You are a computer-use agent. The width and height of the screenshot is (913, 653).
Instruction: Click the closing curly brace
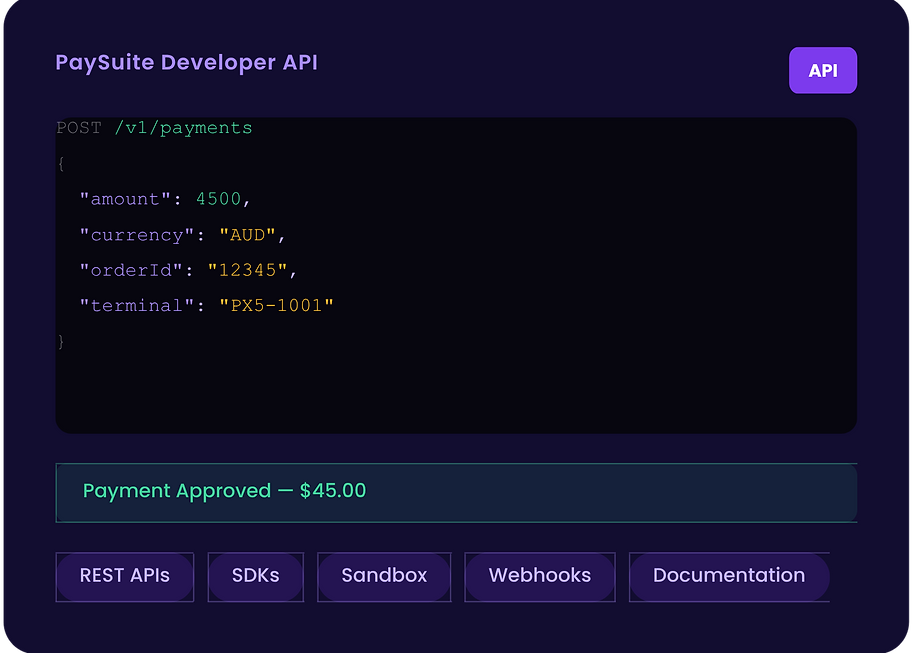(61, 341)
